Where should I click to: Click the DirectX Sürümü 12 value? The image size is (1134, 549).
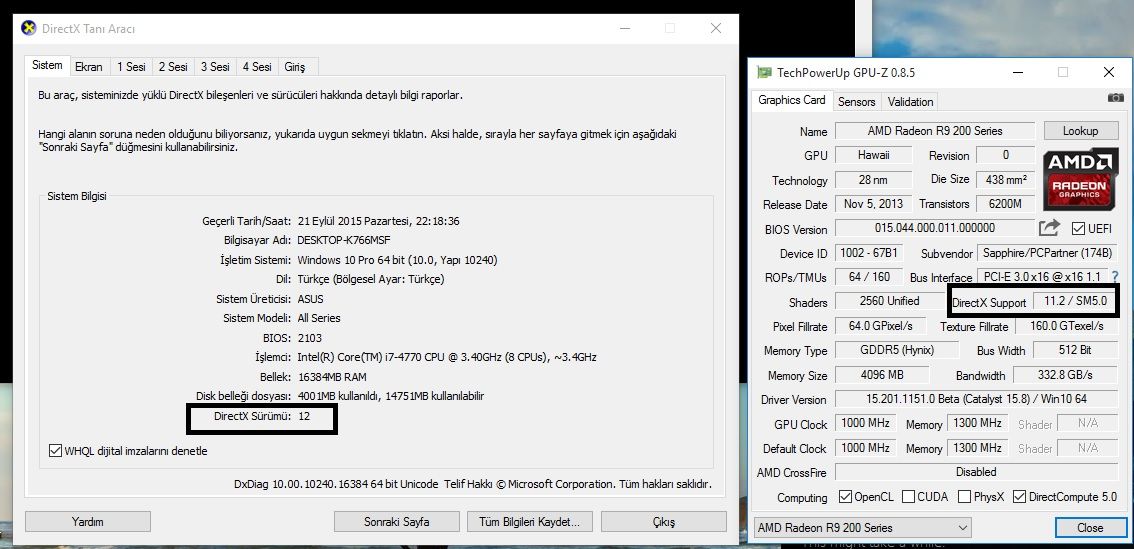[304, 416]
